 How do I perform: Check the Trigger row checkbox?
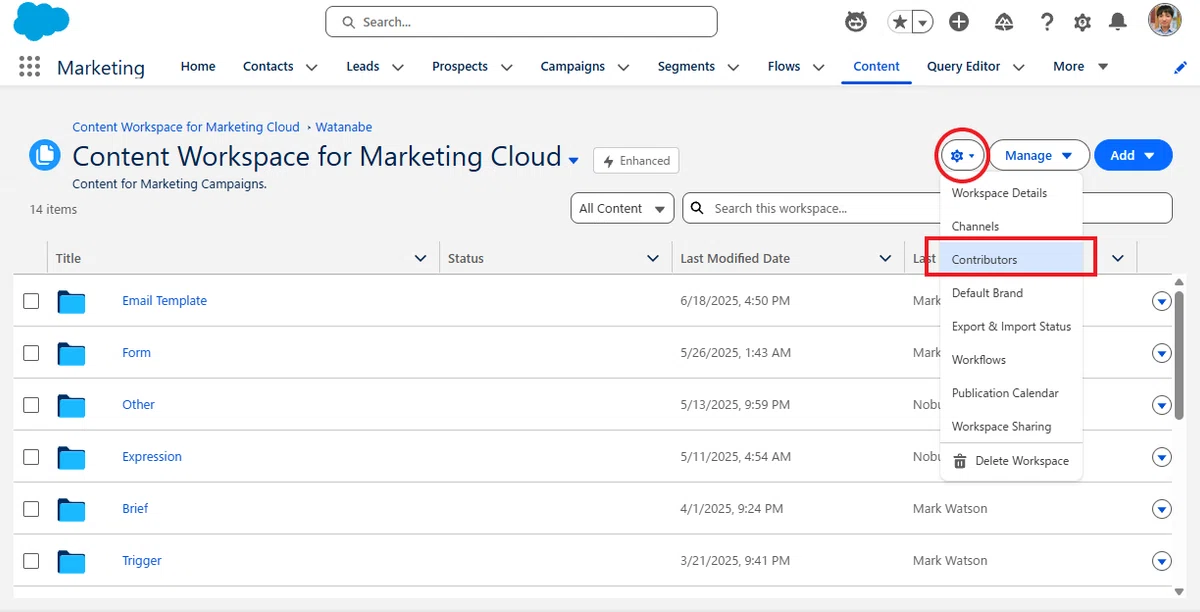point(31,561)
